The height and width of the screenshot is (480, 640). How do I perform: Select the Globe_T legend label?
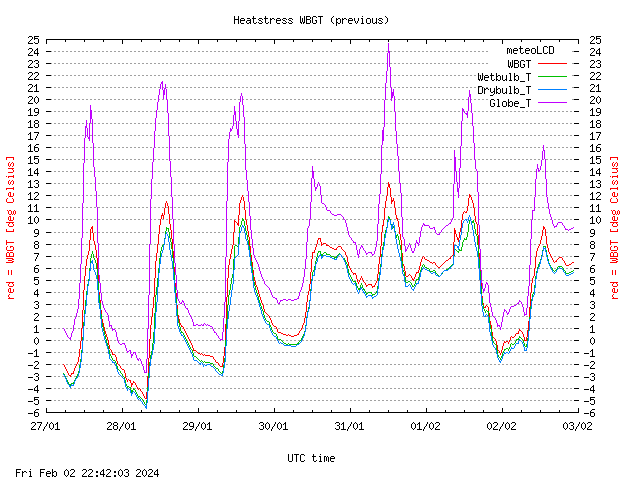[x=510, y=102]
